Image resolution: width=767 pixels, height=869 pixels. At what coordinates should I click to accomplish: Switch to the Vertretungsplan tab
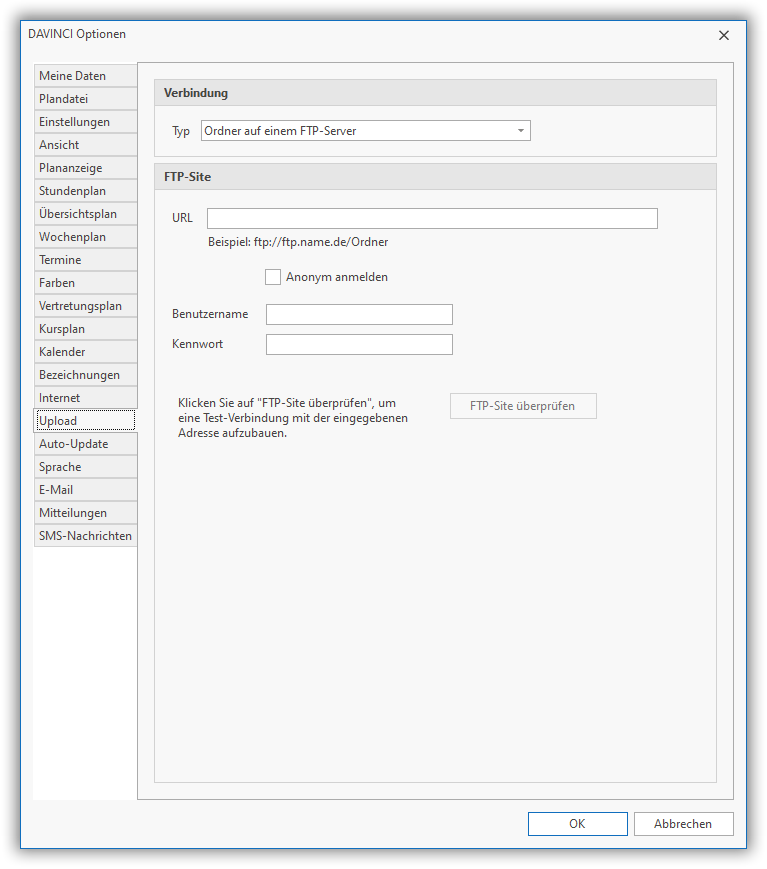(84, 306)
